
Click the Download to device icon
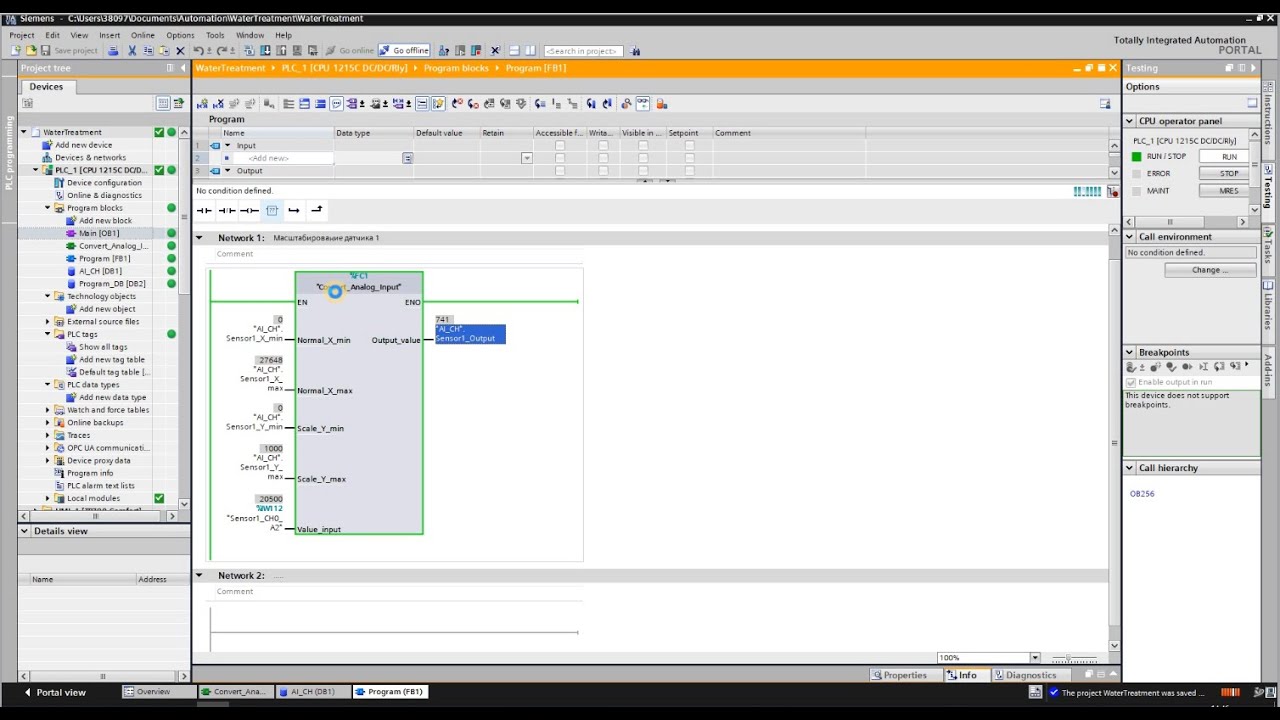pyautogui.click(x=265, y=50)
